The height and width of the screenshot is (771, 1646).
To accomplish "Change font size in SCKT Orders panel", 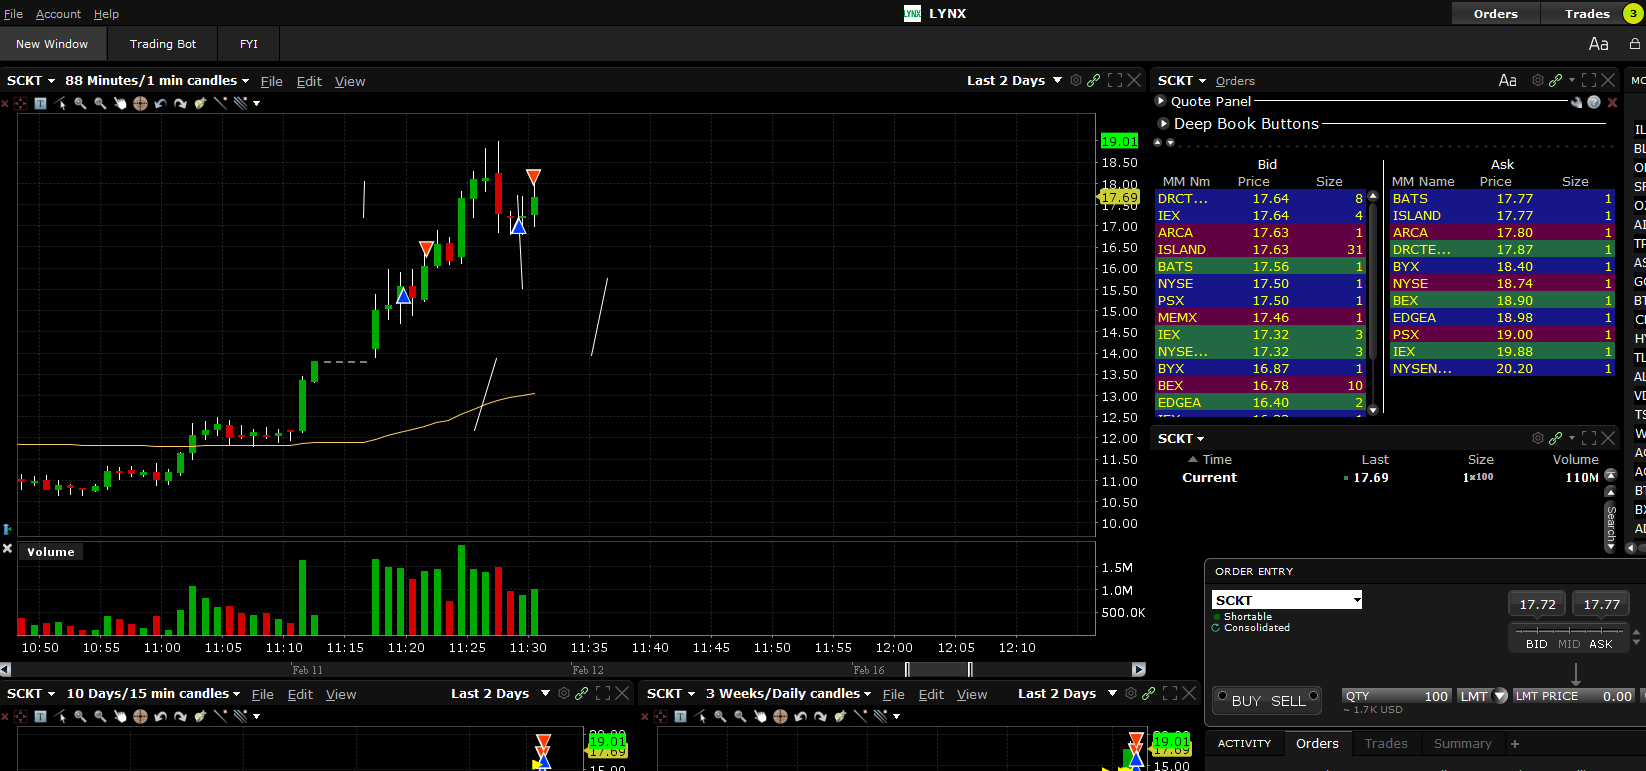I will [x=1507, y=80].
